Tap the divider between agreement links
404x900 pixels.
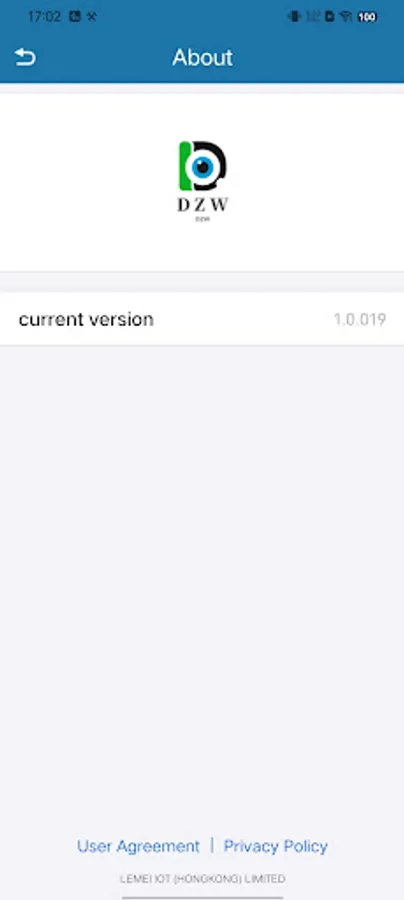click(212, 845)
